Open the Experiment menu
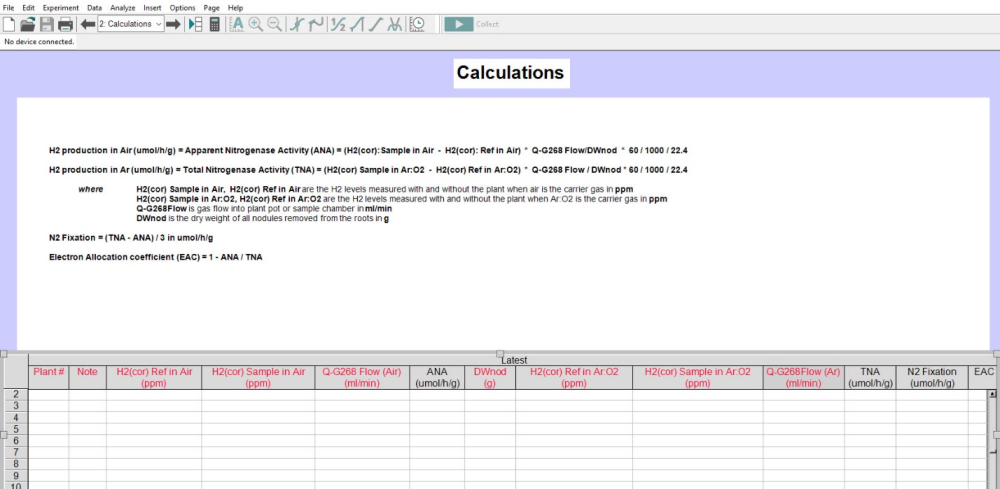 (61, 8)
